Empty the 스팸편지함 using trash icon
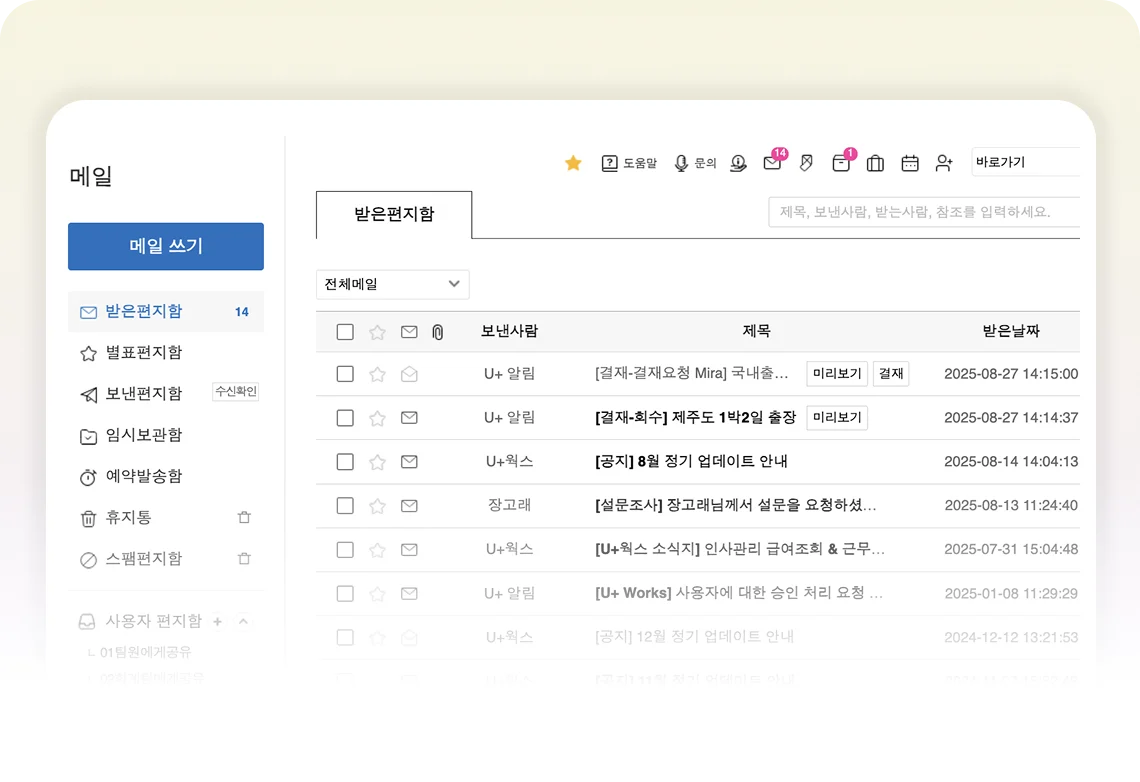1140x782 pixels. click(x=244, y=559)
